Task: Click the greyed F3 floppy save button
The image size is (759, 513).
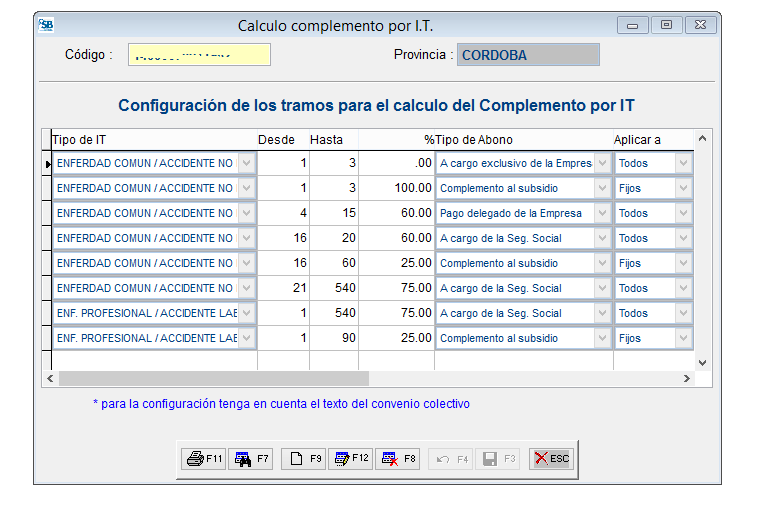Action: (x=498, y=459)
